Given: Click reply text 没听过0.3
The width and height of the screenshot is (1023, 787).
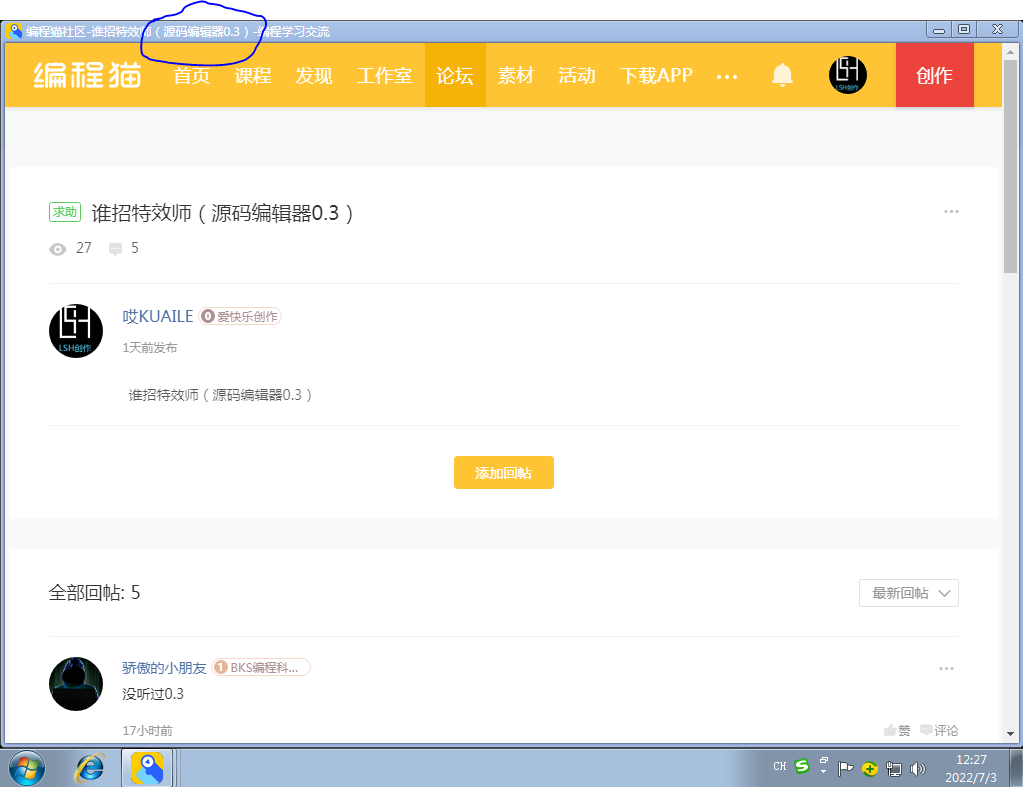Looking at the screenshot, I should [x=153, y=694].
